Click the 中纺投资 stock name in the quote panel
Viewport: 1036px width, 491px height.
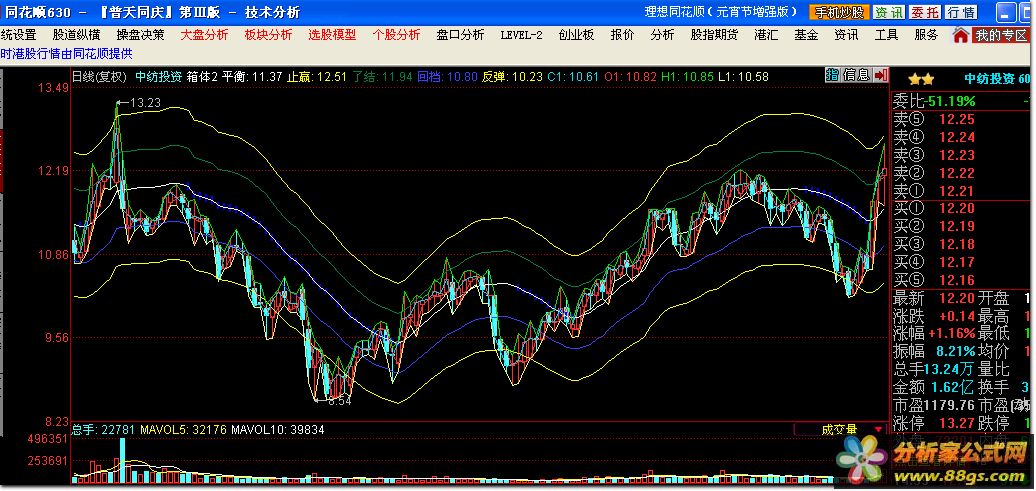[x=989, y=79]
